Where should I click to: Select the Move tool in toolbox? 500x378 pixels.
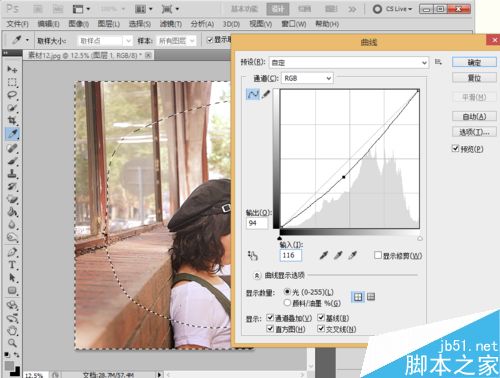[12, 69]
